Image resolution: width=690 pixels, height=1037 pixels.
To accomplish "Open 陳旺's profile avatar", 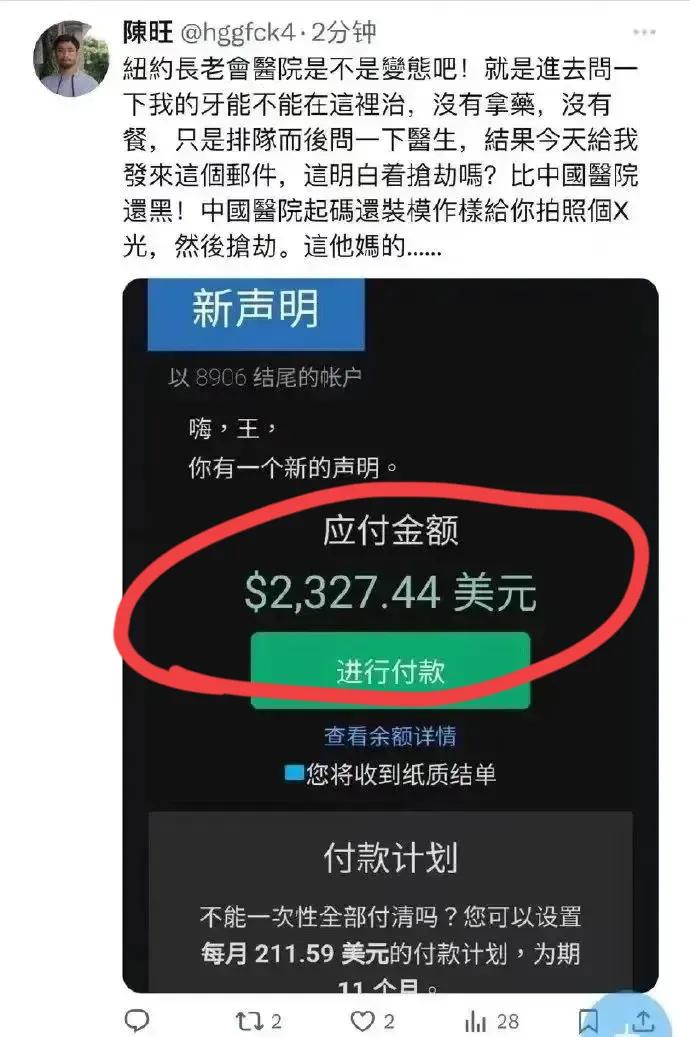I will tap(71, 58).
